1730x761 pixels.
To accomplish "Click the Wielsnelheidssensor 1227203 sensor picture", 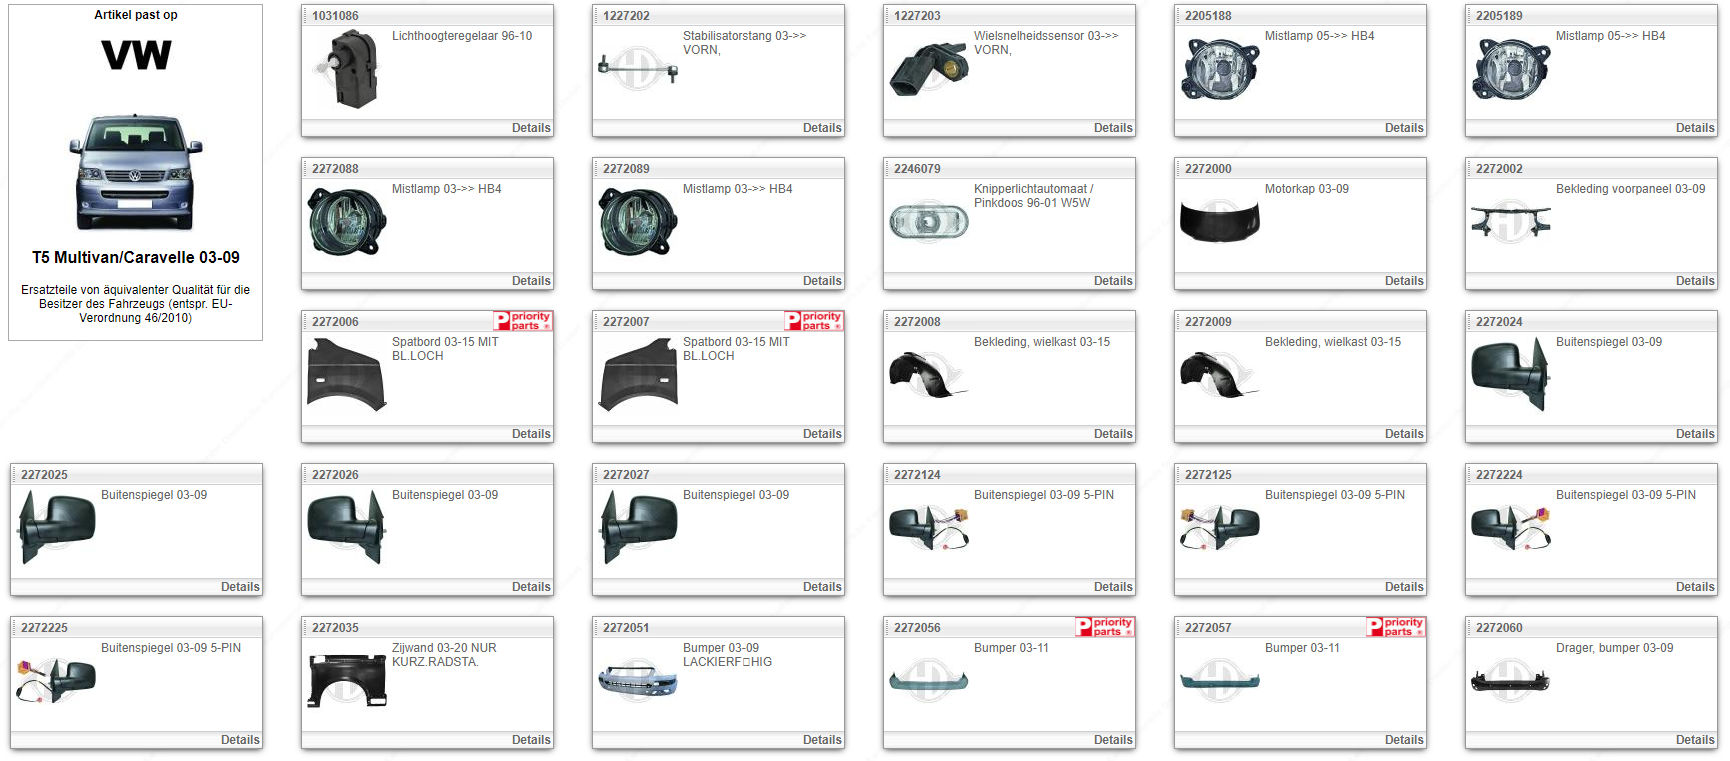I will (x=929, y=69).
